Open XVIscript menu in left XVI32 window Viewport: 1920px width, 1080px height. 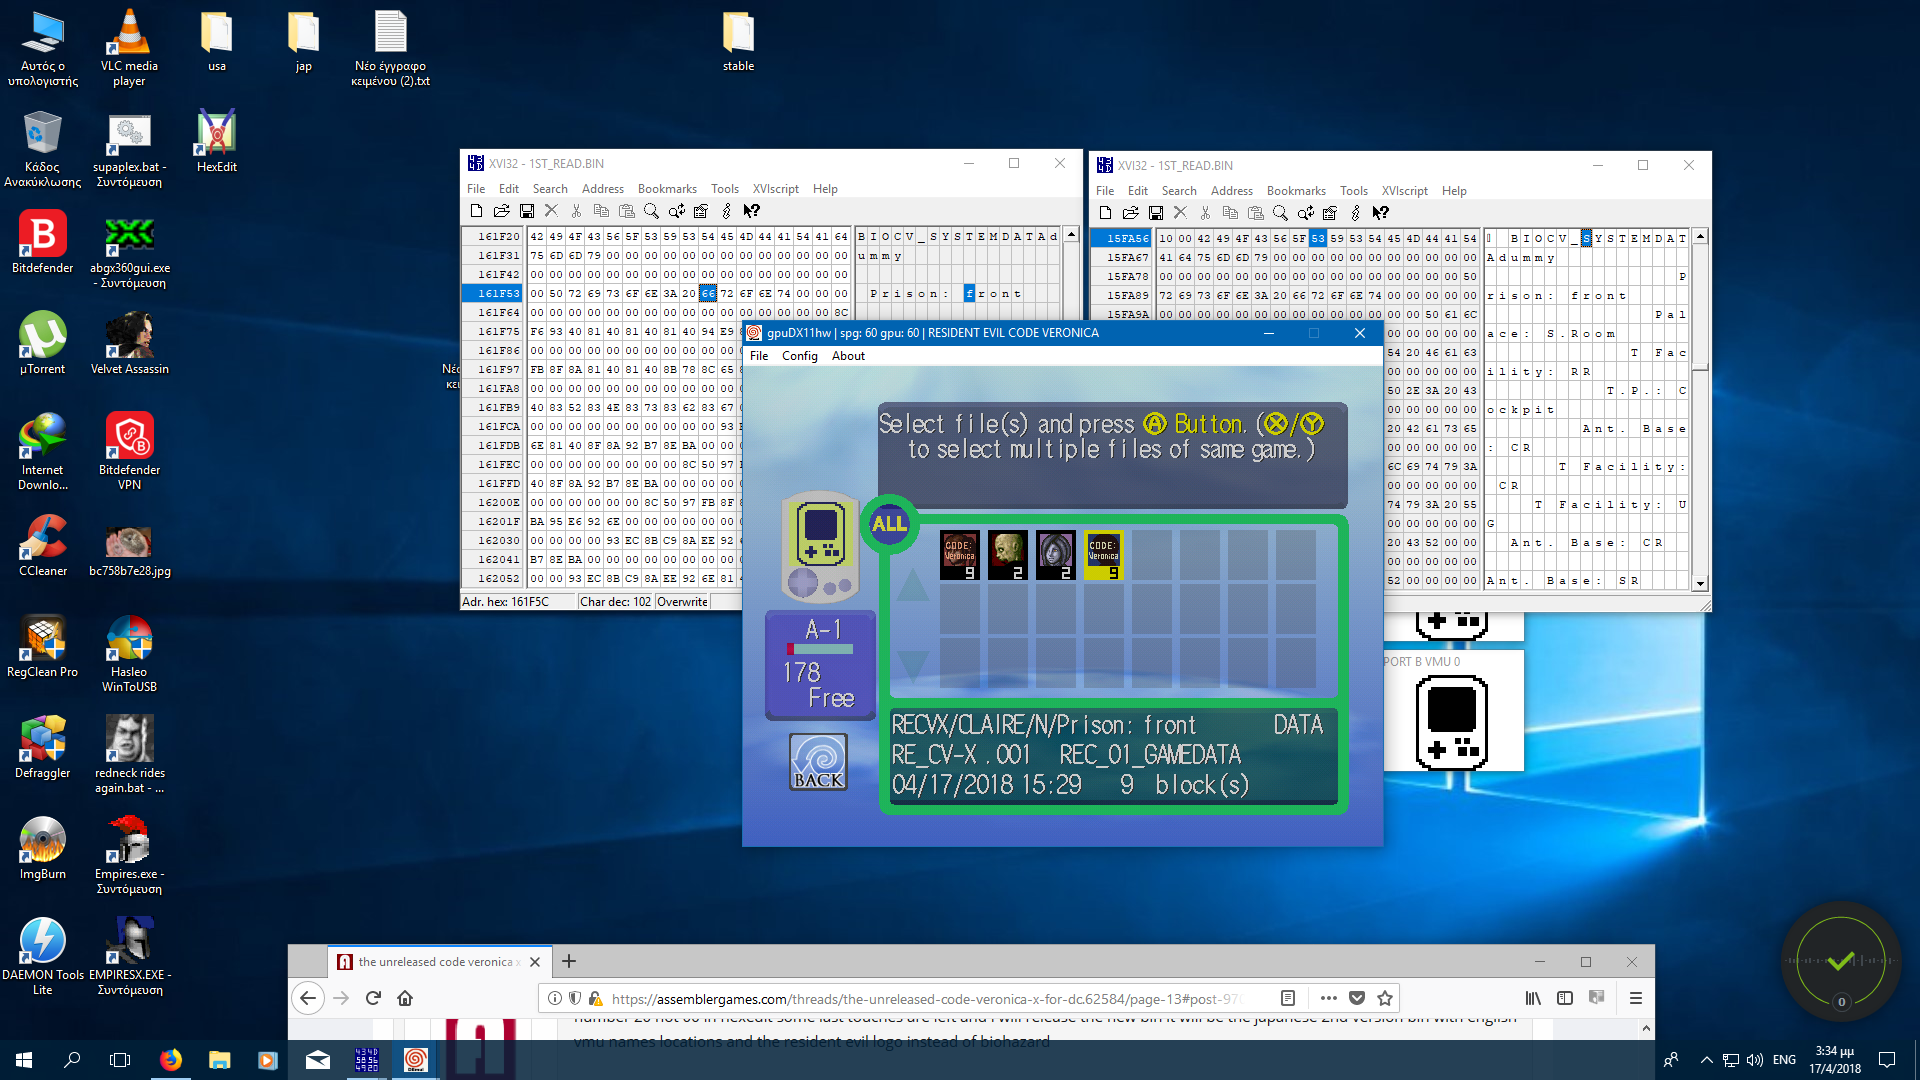pyautogui.click(x=775, y=189)
